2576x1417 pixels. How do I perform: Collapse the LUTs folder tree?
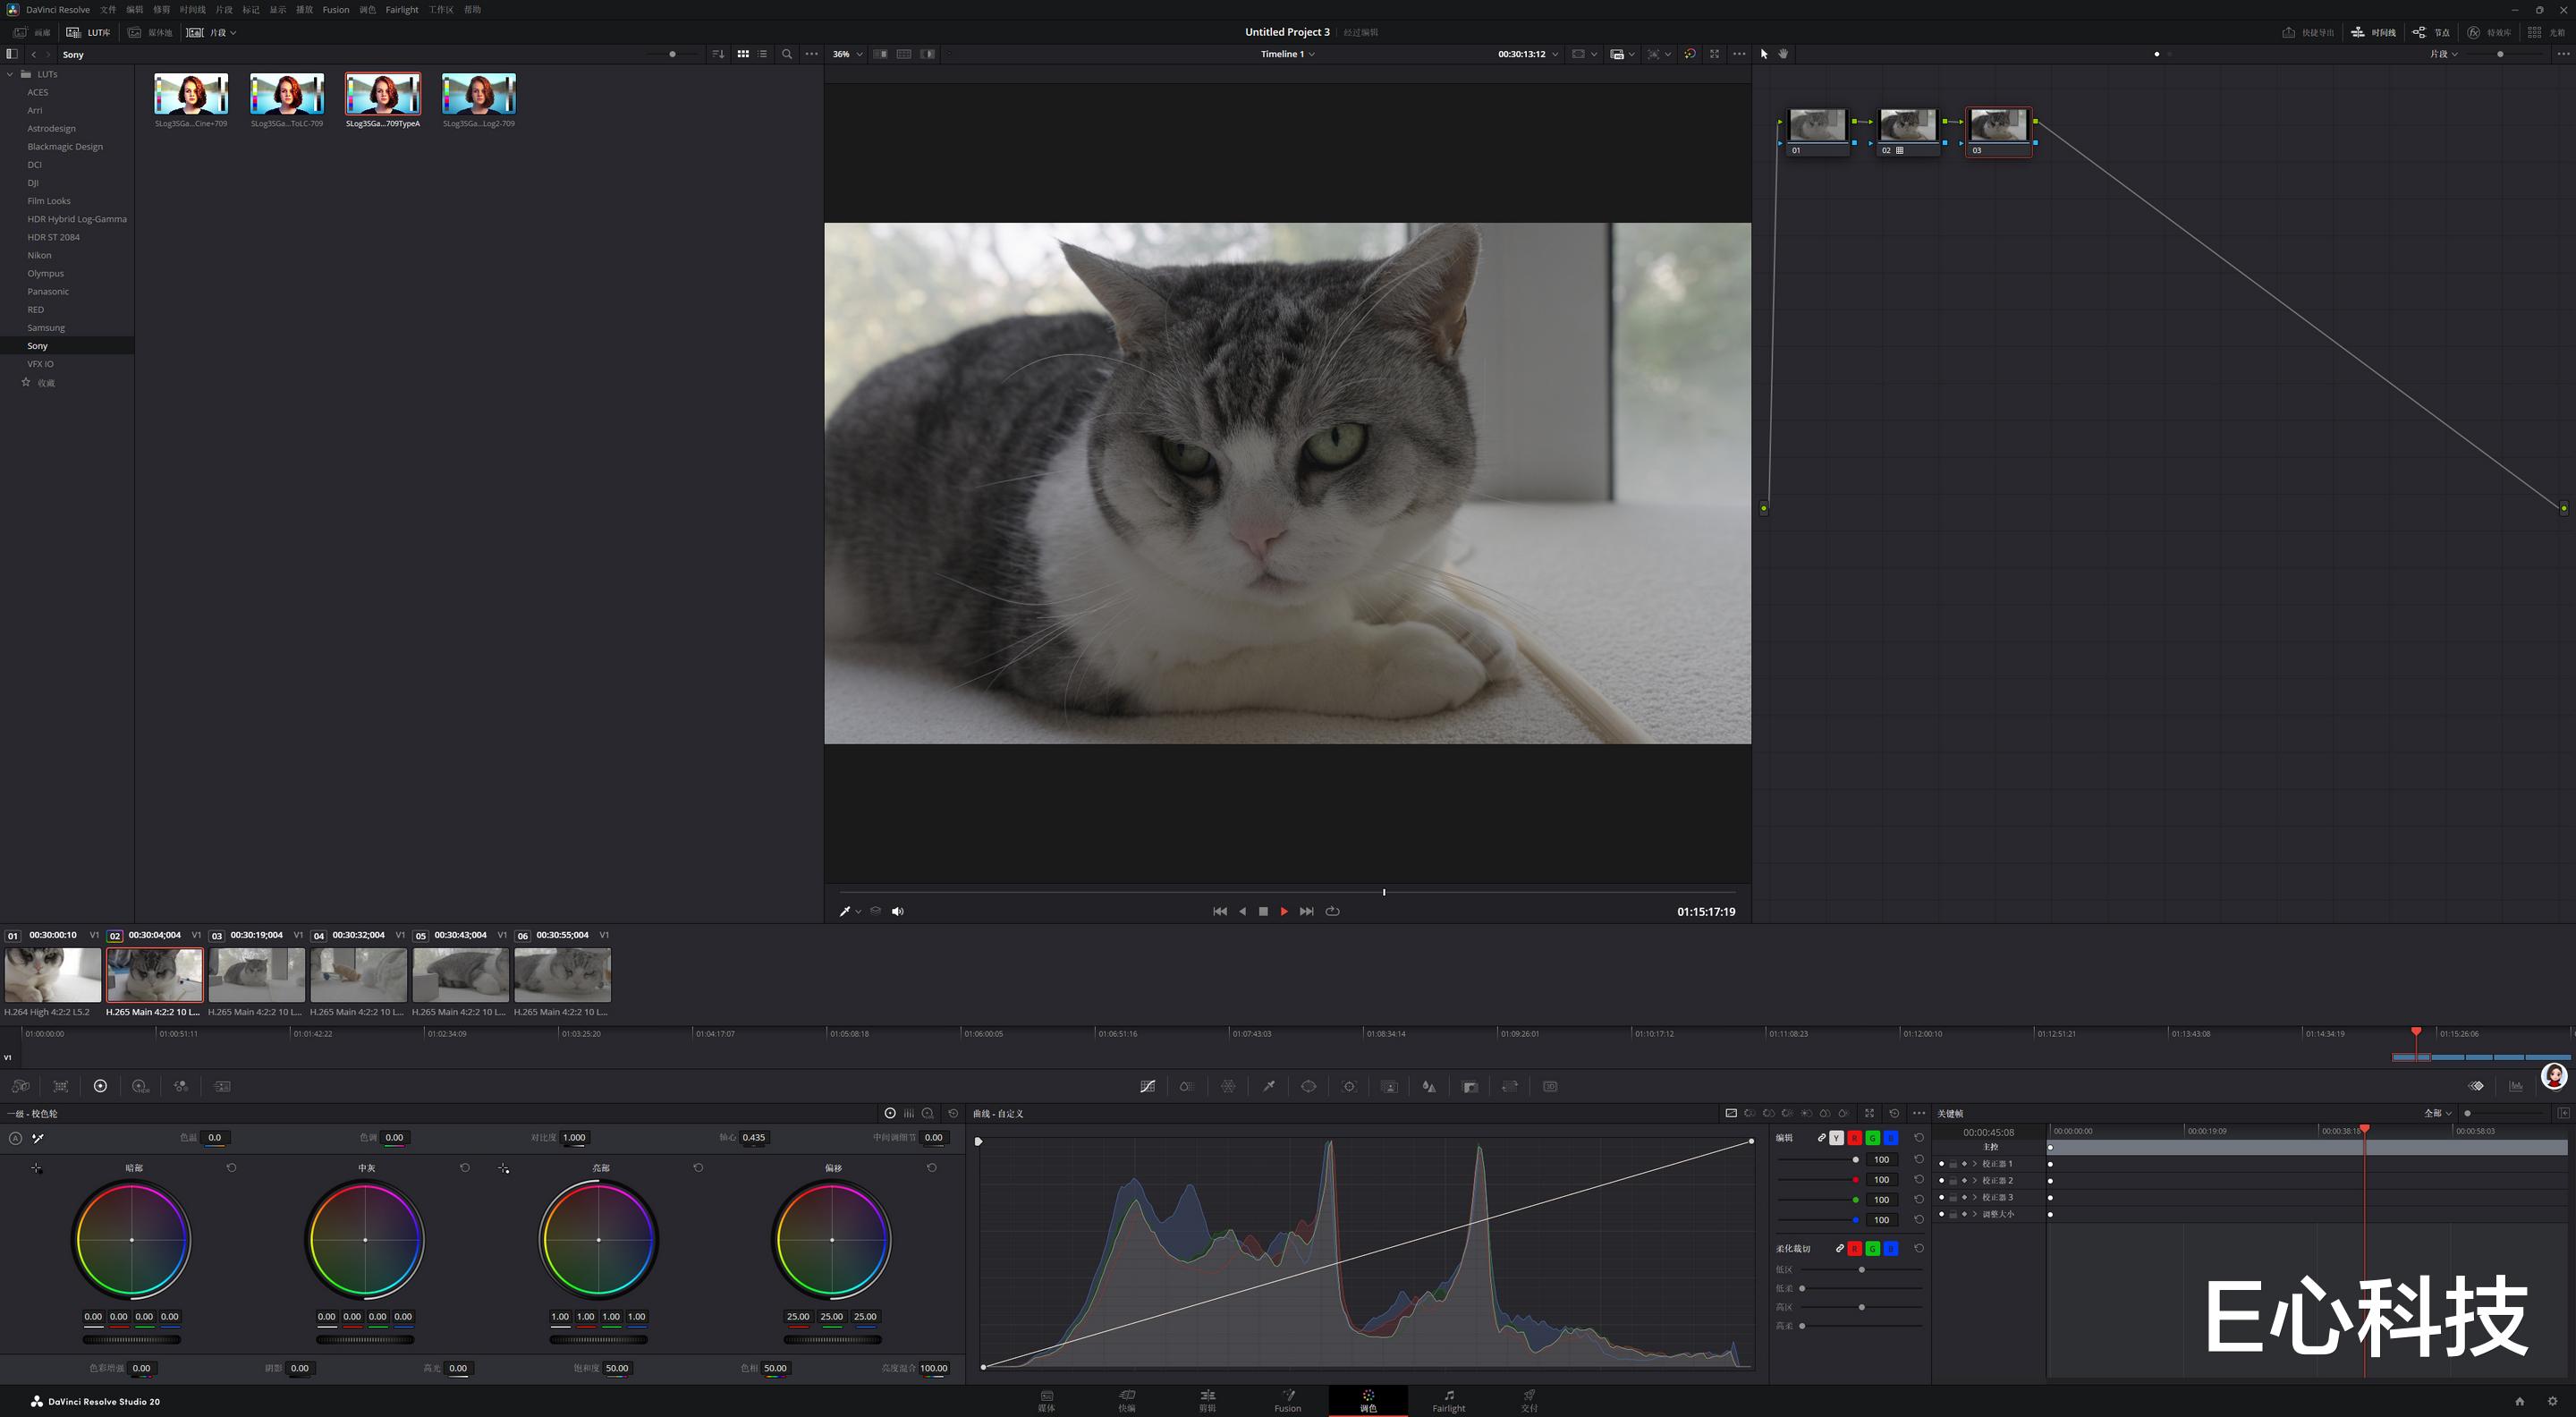[10, 74]
